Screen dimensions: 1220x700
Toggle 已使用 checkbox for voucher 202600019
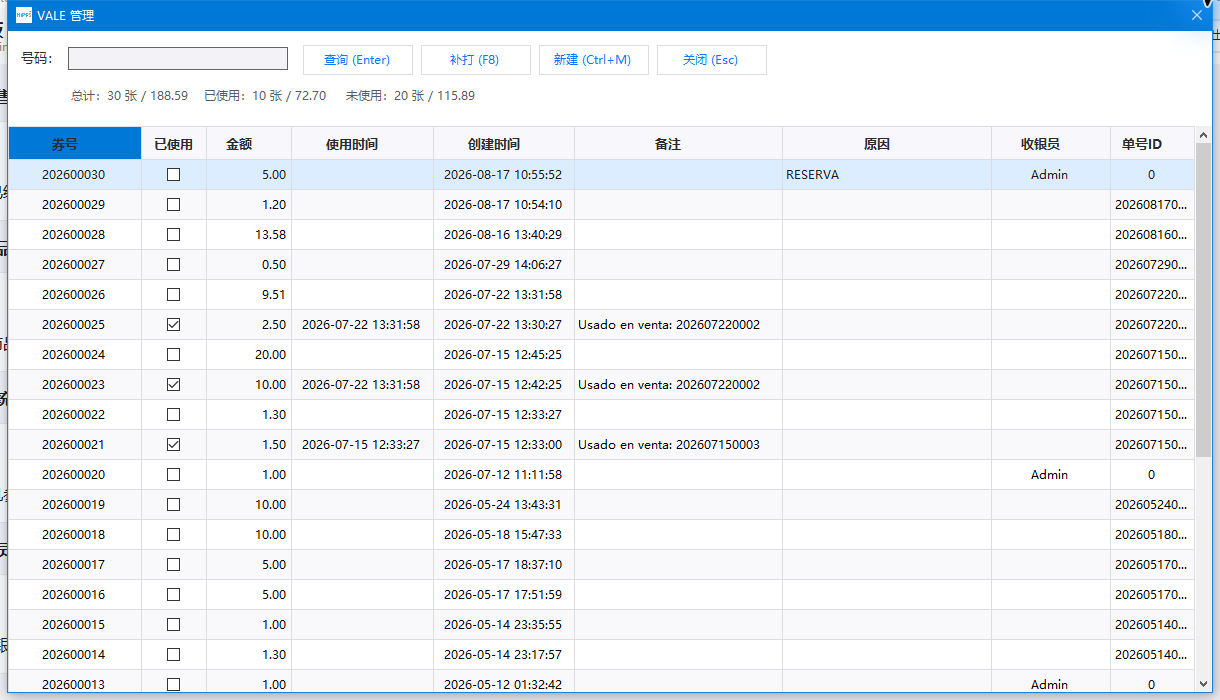(174, 505)
